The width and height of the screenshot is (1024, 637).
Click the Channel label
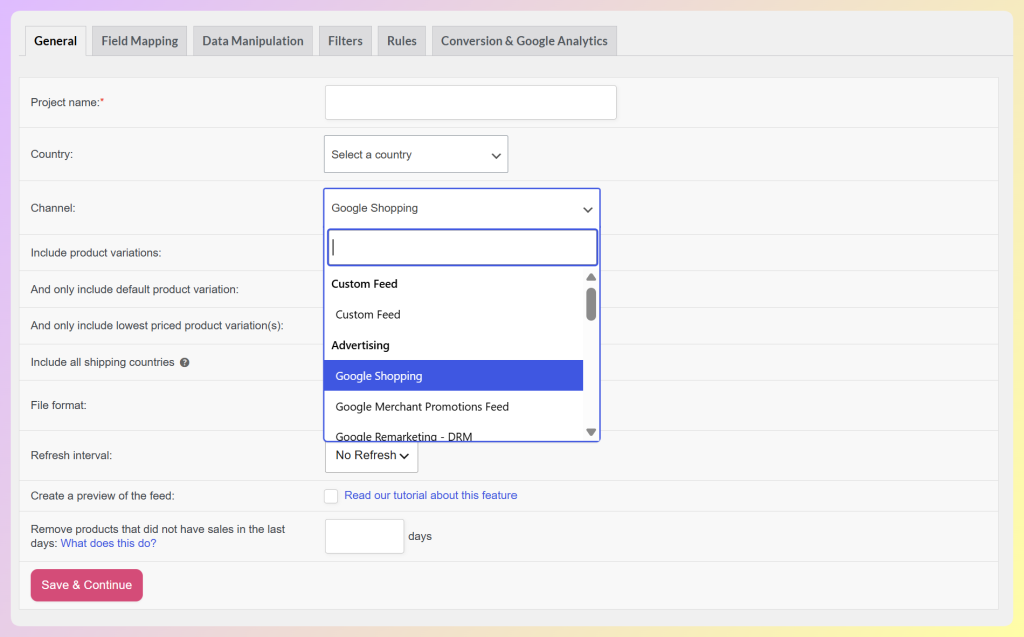pyautogui.click(x=53, y=208)
